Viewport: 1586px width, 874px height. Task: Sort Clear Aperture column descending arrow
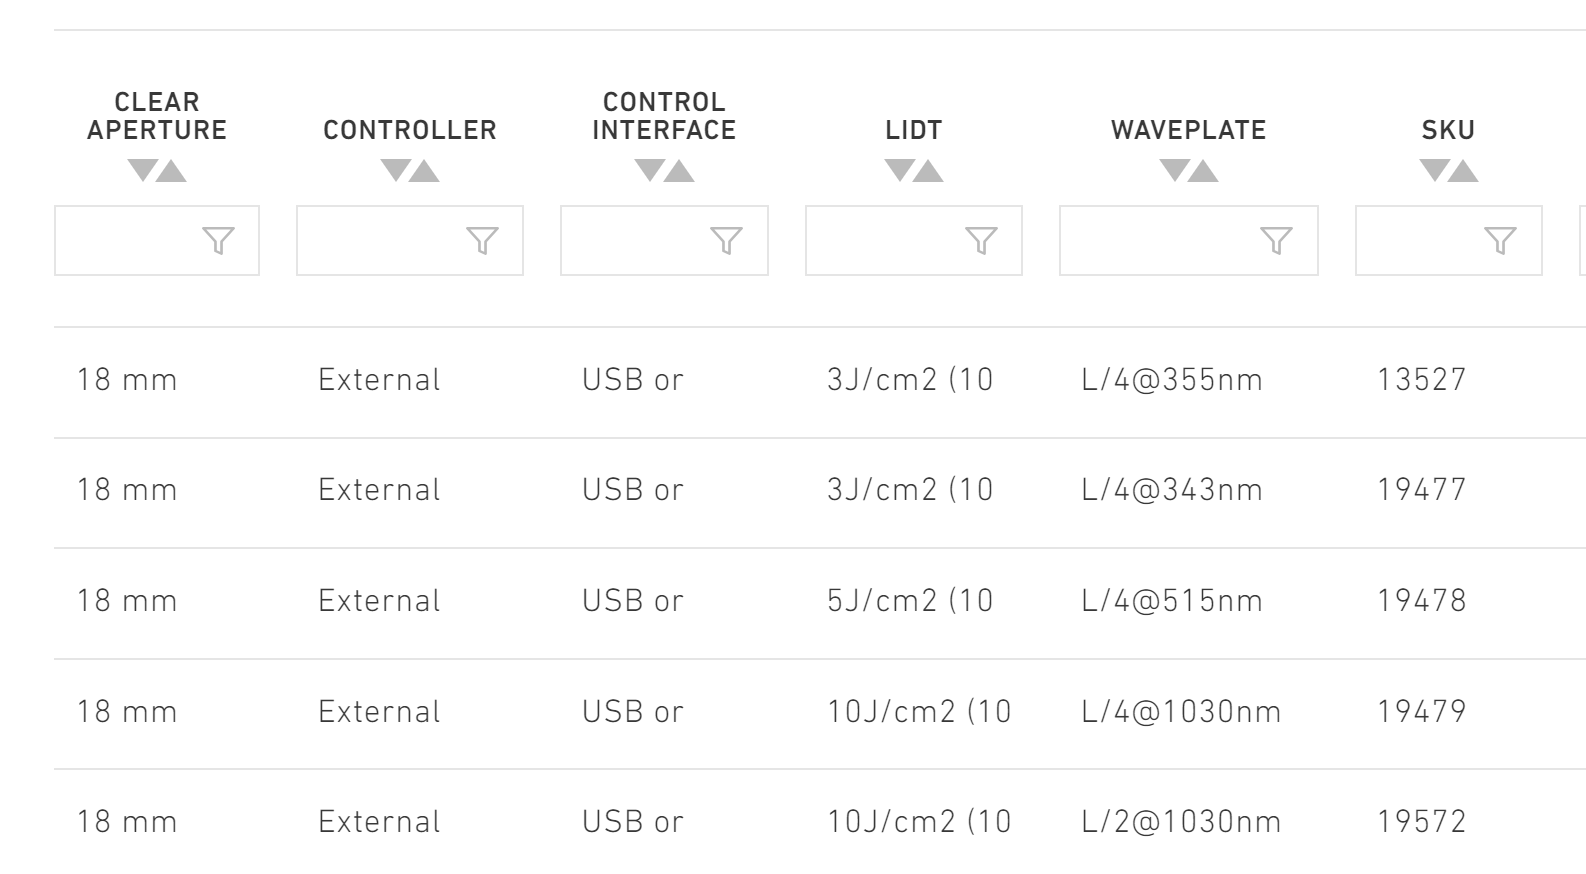click(142, 171)
